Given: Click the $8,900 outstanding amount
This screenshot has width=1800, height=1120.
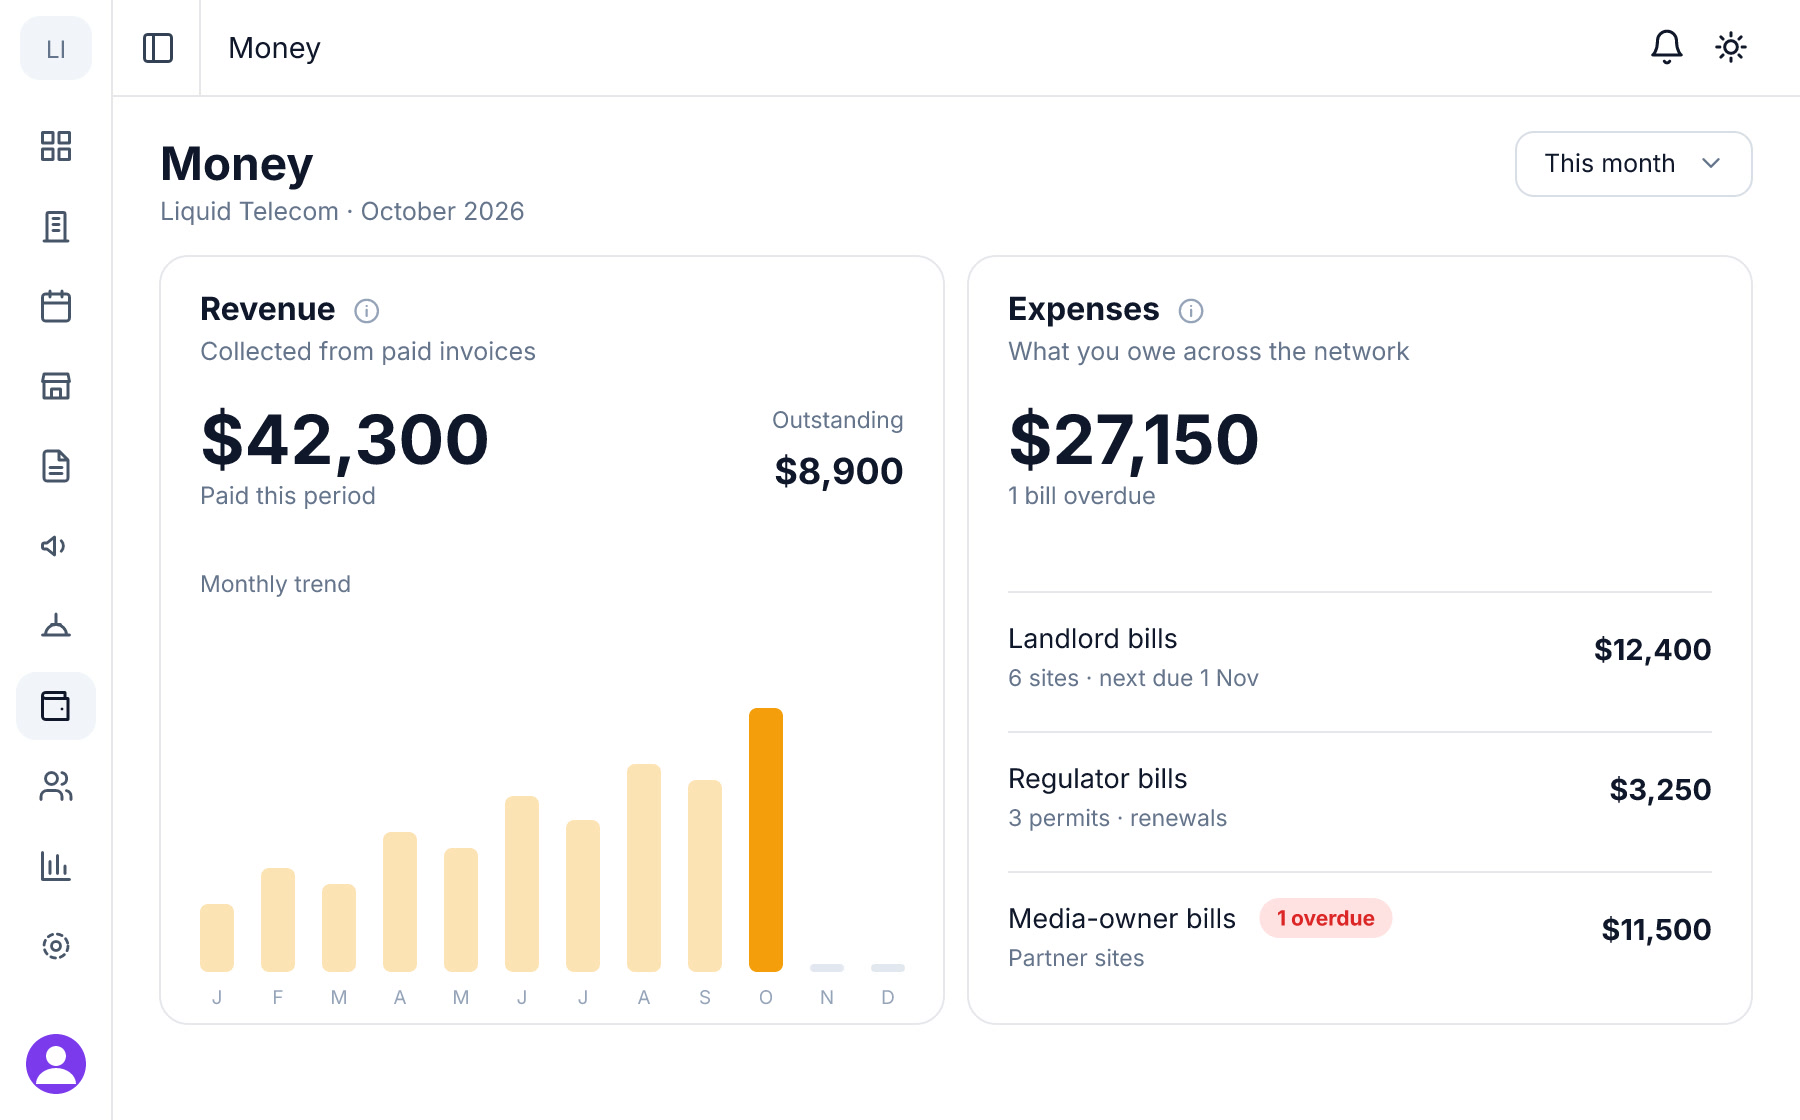Looking at the screenshot, I should click(839, 471).
